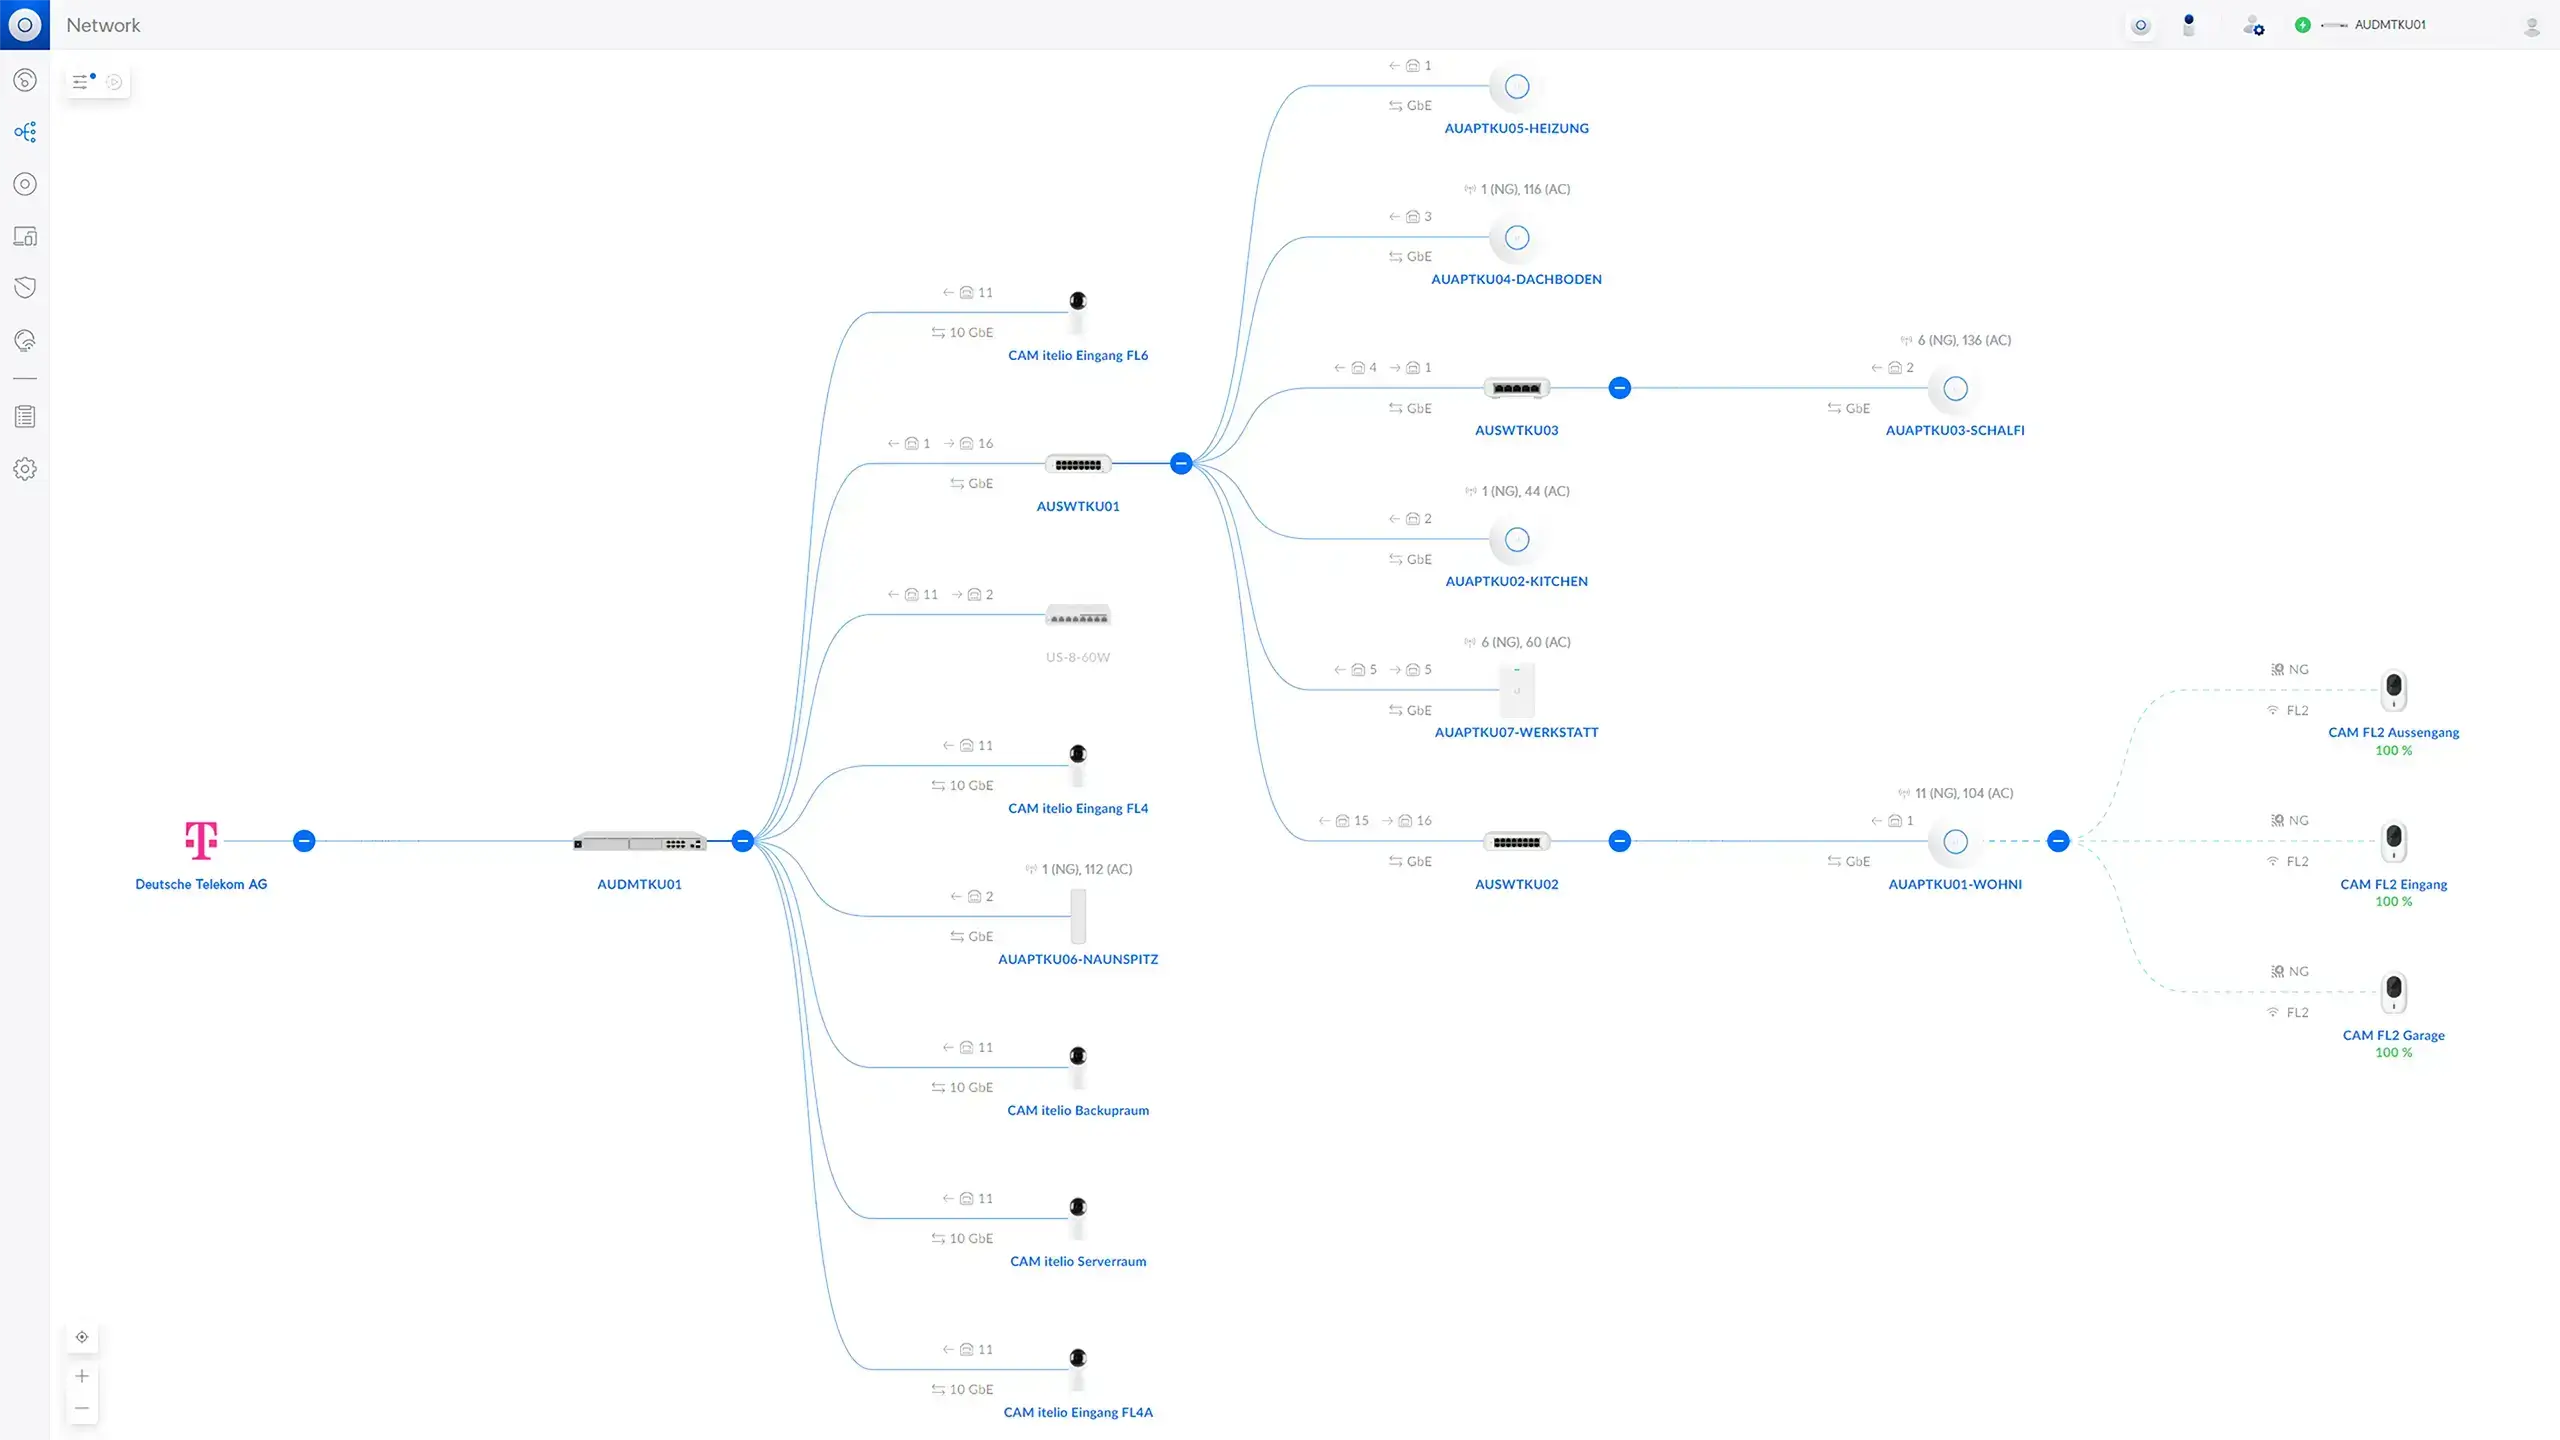Open the Security shield icon in sidebar

25,288
